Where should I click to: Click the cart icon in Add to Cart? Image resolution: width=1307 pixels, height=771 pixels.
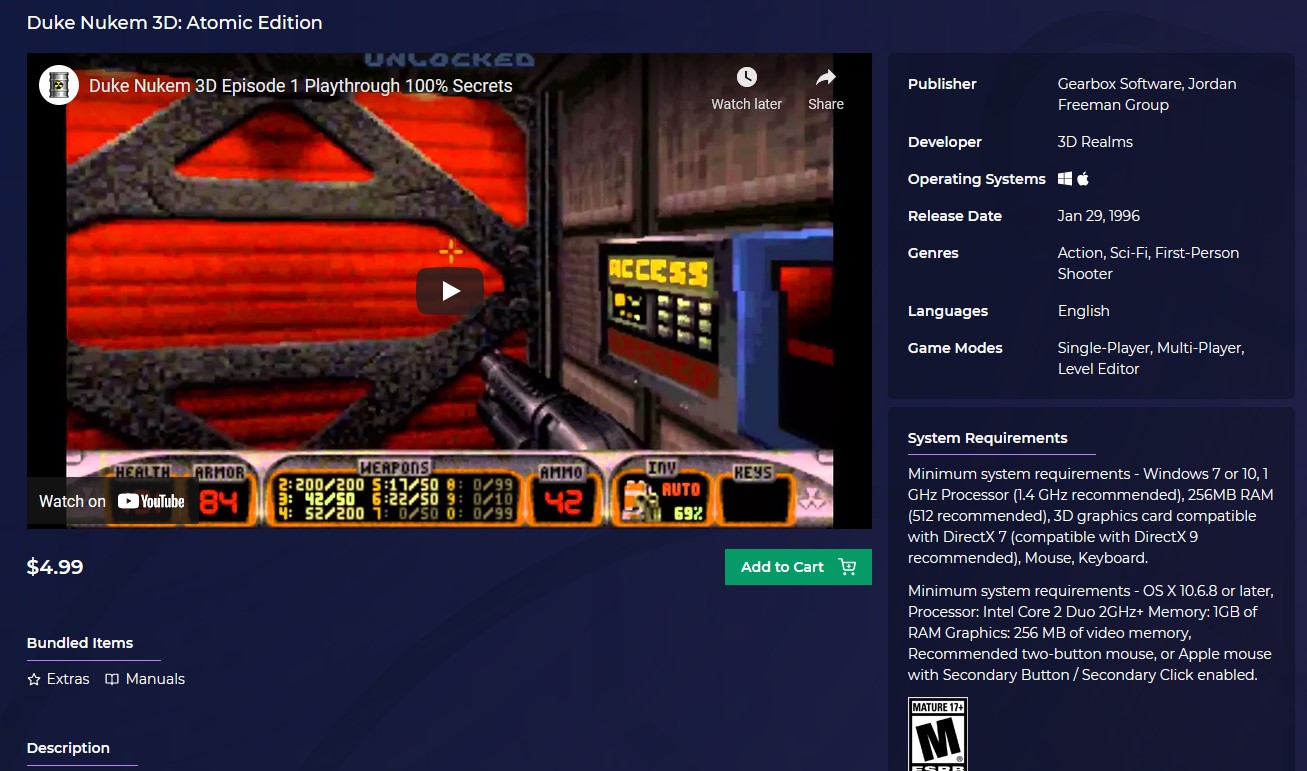pos(847,567)
